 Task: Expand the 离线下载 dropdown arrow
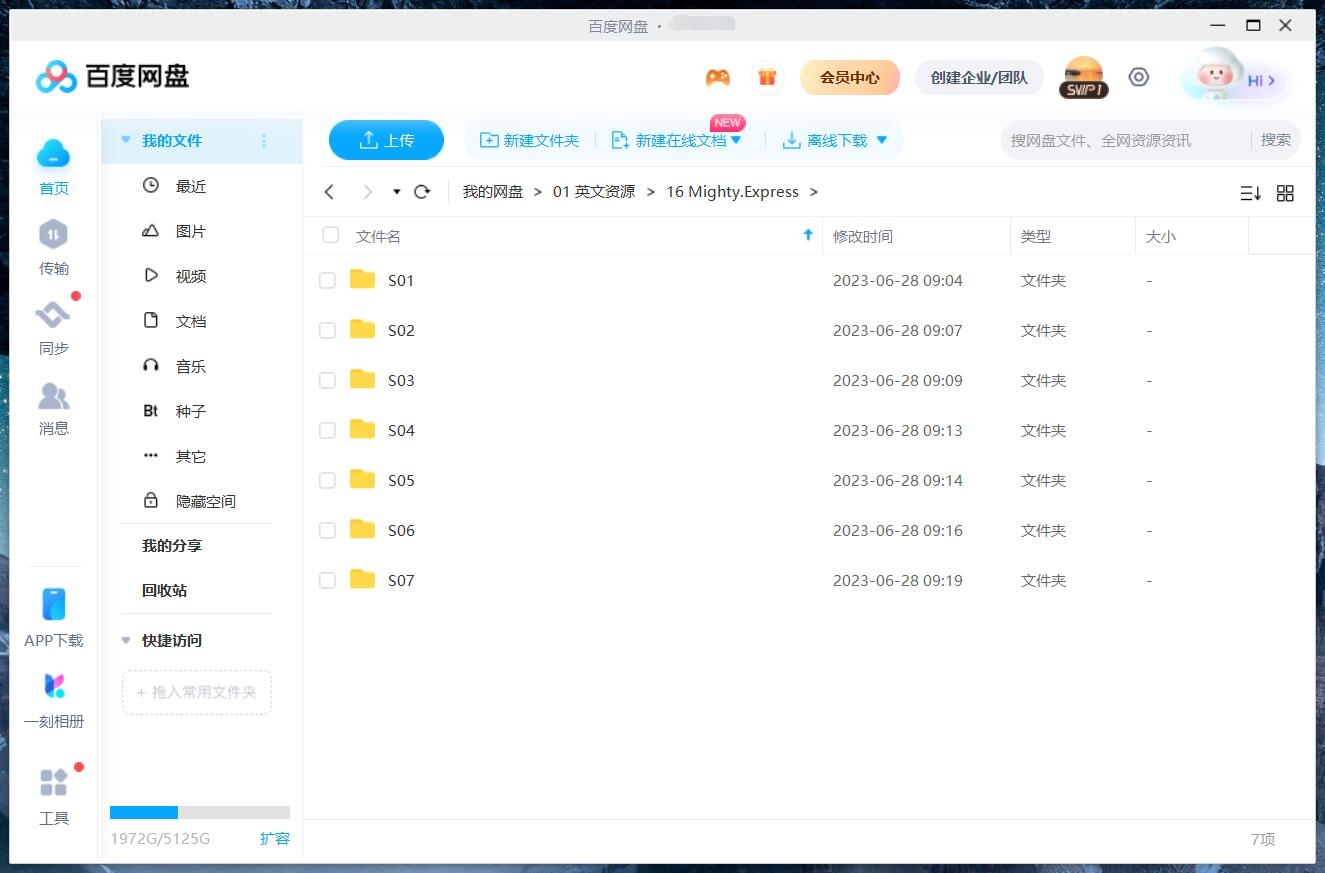881,140
